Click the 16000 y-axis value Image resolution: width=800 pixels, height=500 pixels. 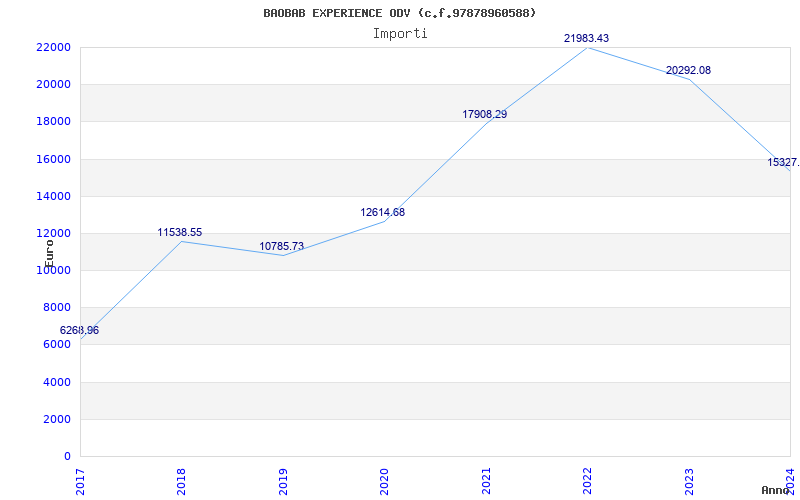(x=53, y=159)
